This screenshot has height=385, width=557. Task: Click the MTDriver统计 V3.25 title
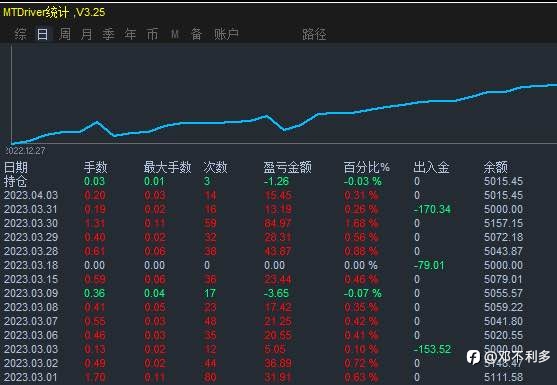(54, 12)
